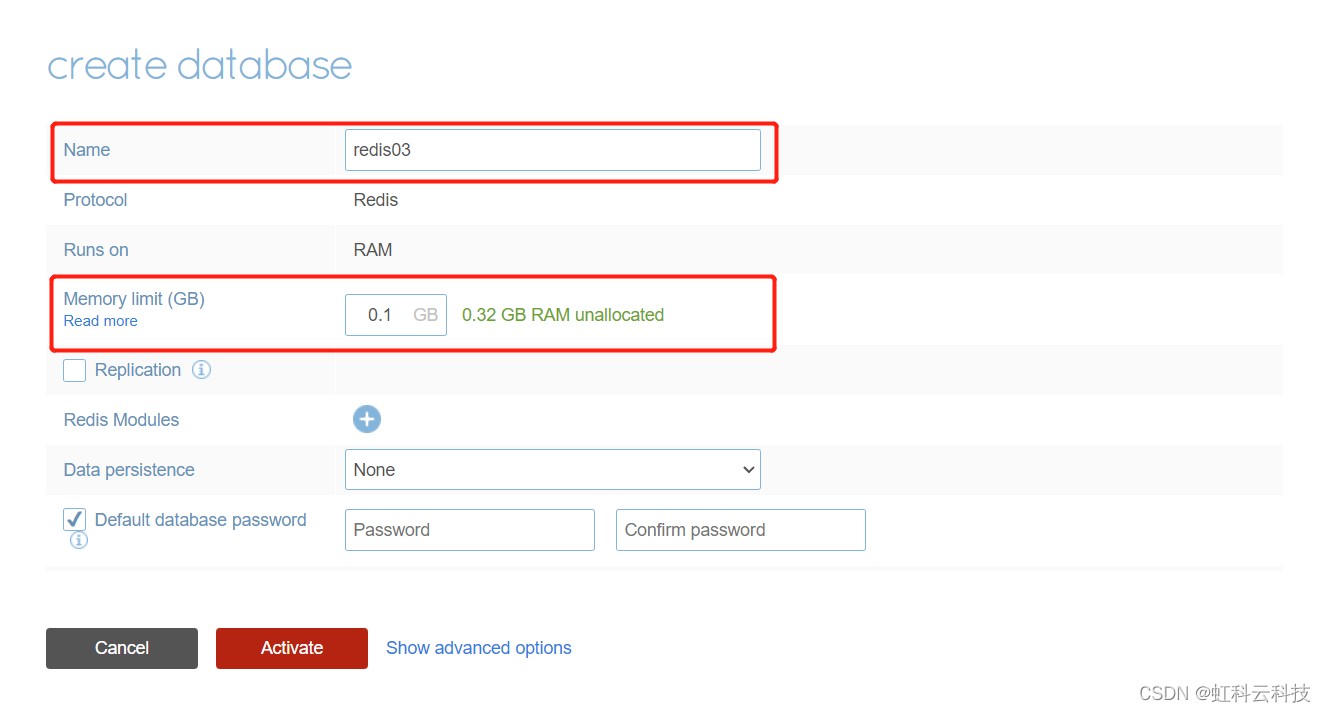Image resolution: width=1326 pixels, height=712 pixels.
Task: Open Read more link under Memory limit
Action: click(101, 321)
